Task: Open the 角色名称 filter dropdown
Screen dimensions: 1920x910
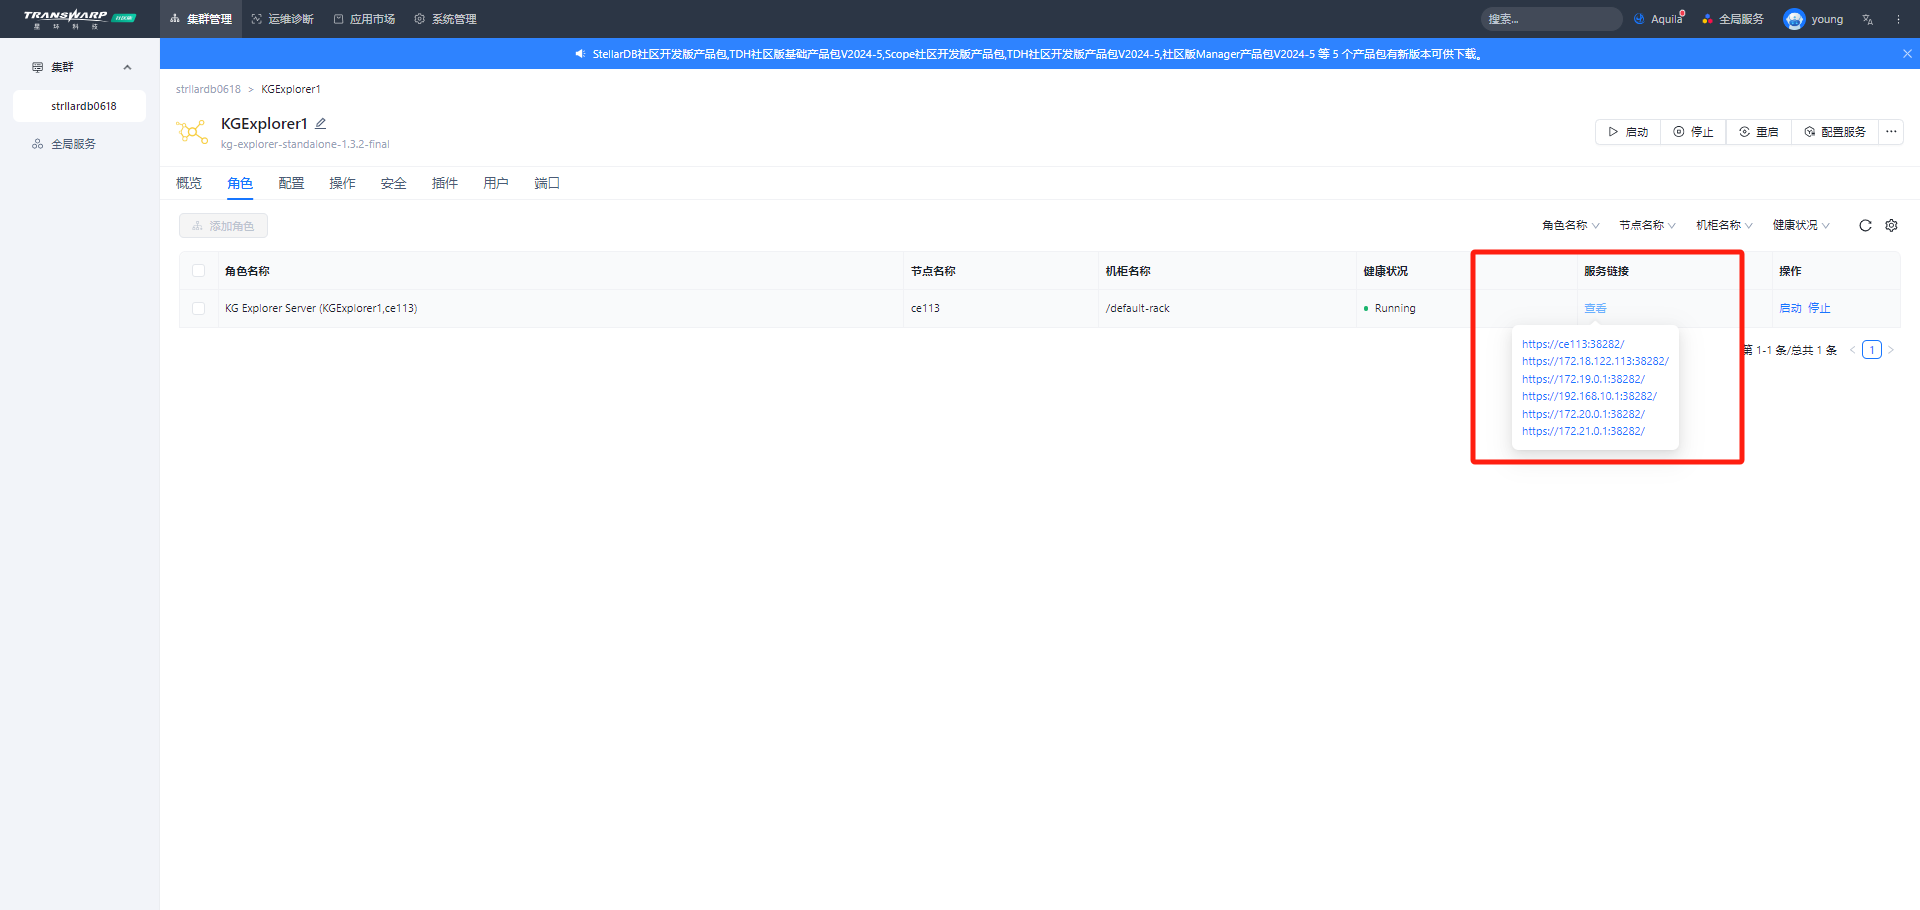Action: coord(1571,226)
